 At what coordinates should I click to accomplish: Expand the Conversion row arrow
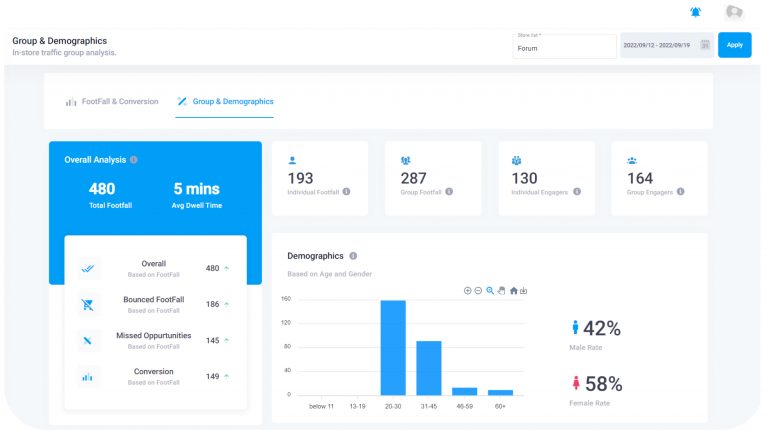point(227,376)
